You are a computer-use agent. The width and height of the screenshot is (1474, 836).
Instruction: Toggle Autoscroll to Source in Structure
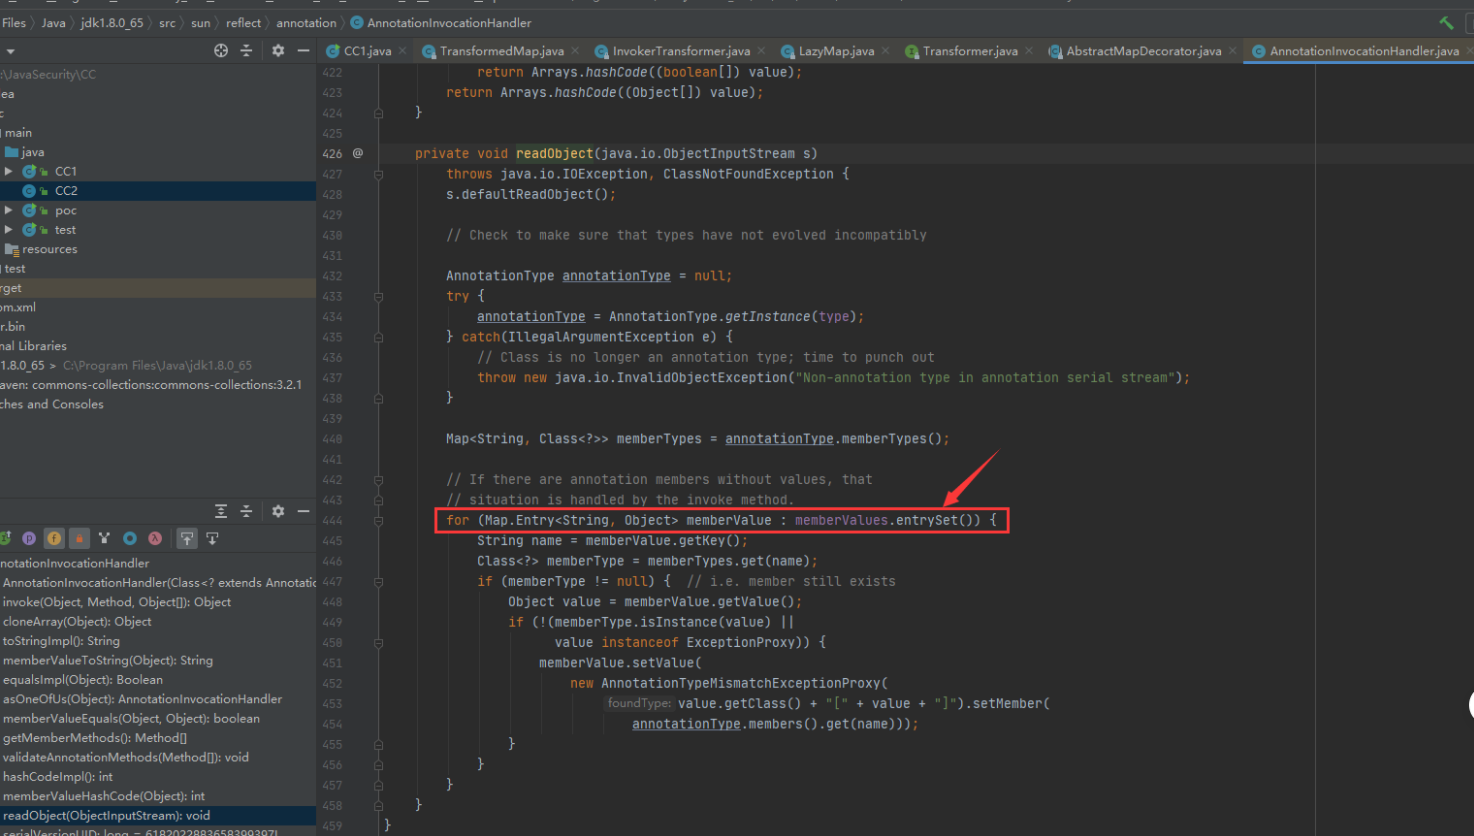point(187,538)
